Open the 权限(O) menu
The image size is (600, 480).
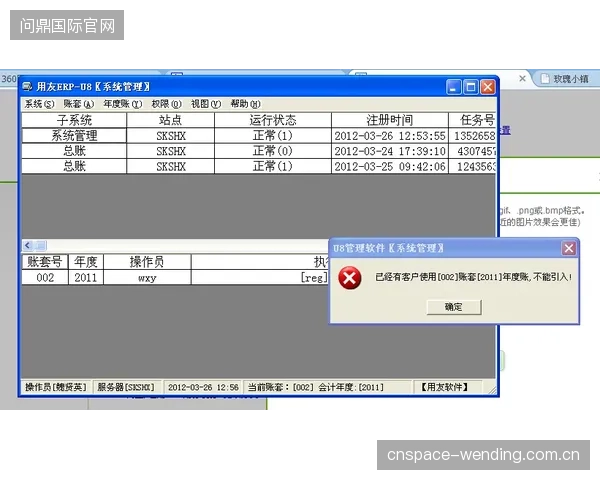166,104
